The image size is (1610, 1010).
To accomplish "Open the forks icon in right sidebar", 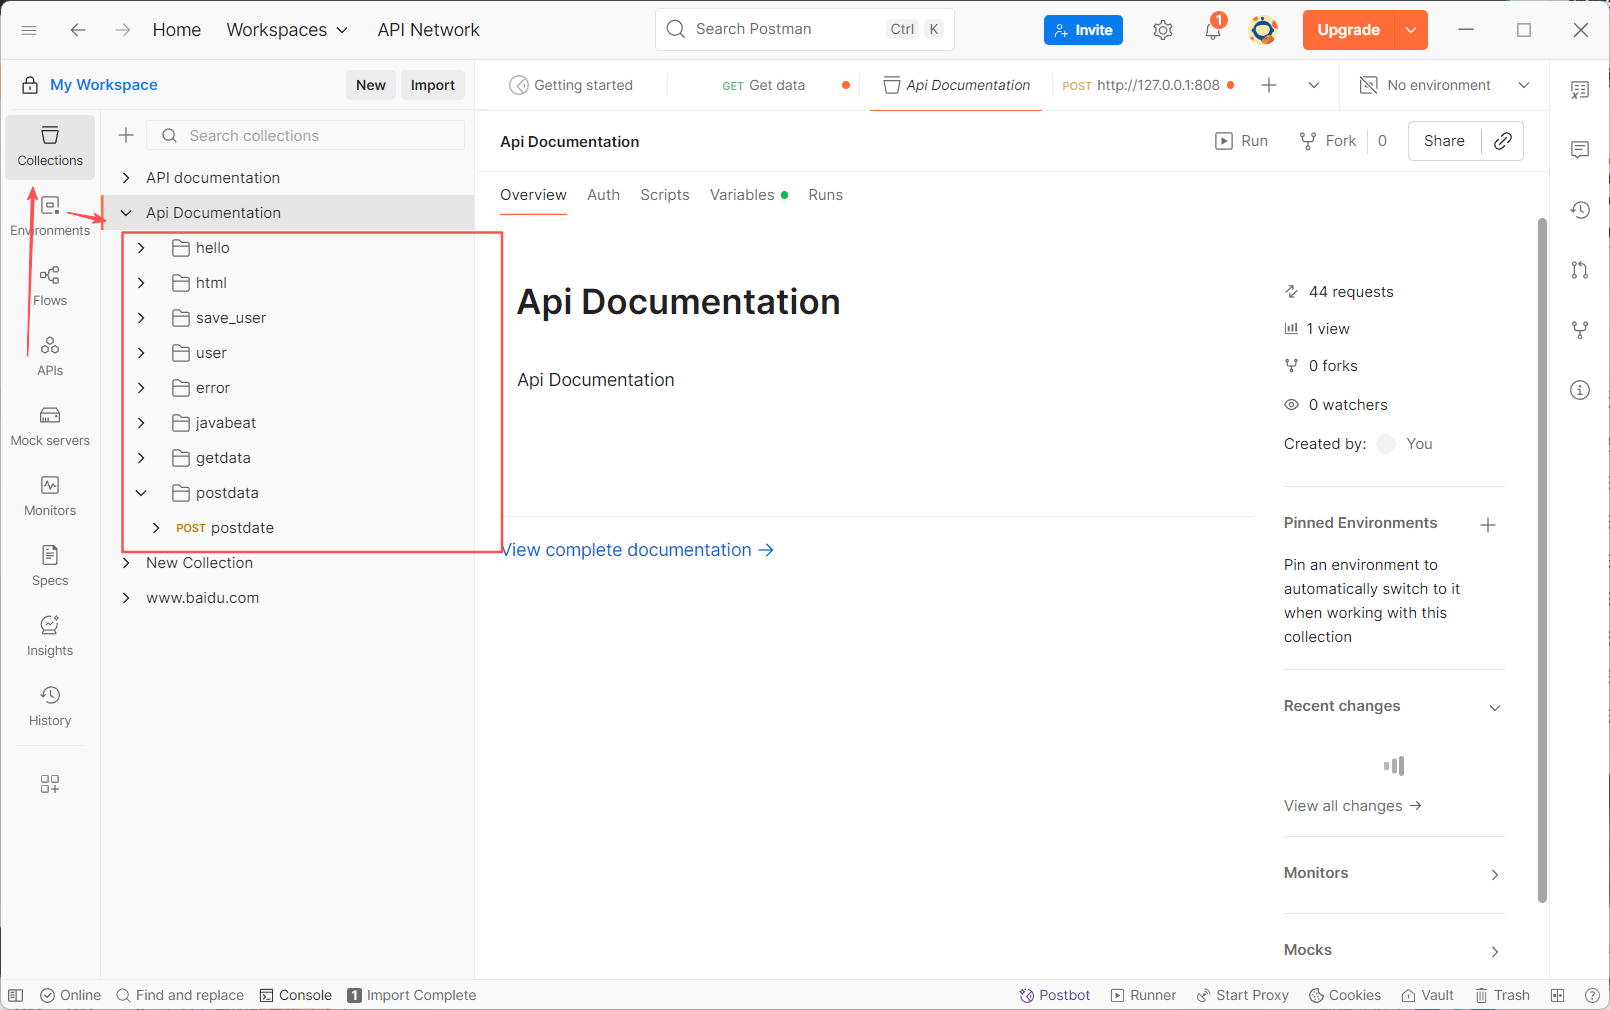I will click(1580, 330).
